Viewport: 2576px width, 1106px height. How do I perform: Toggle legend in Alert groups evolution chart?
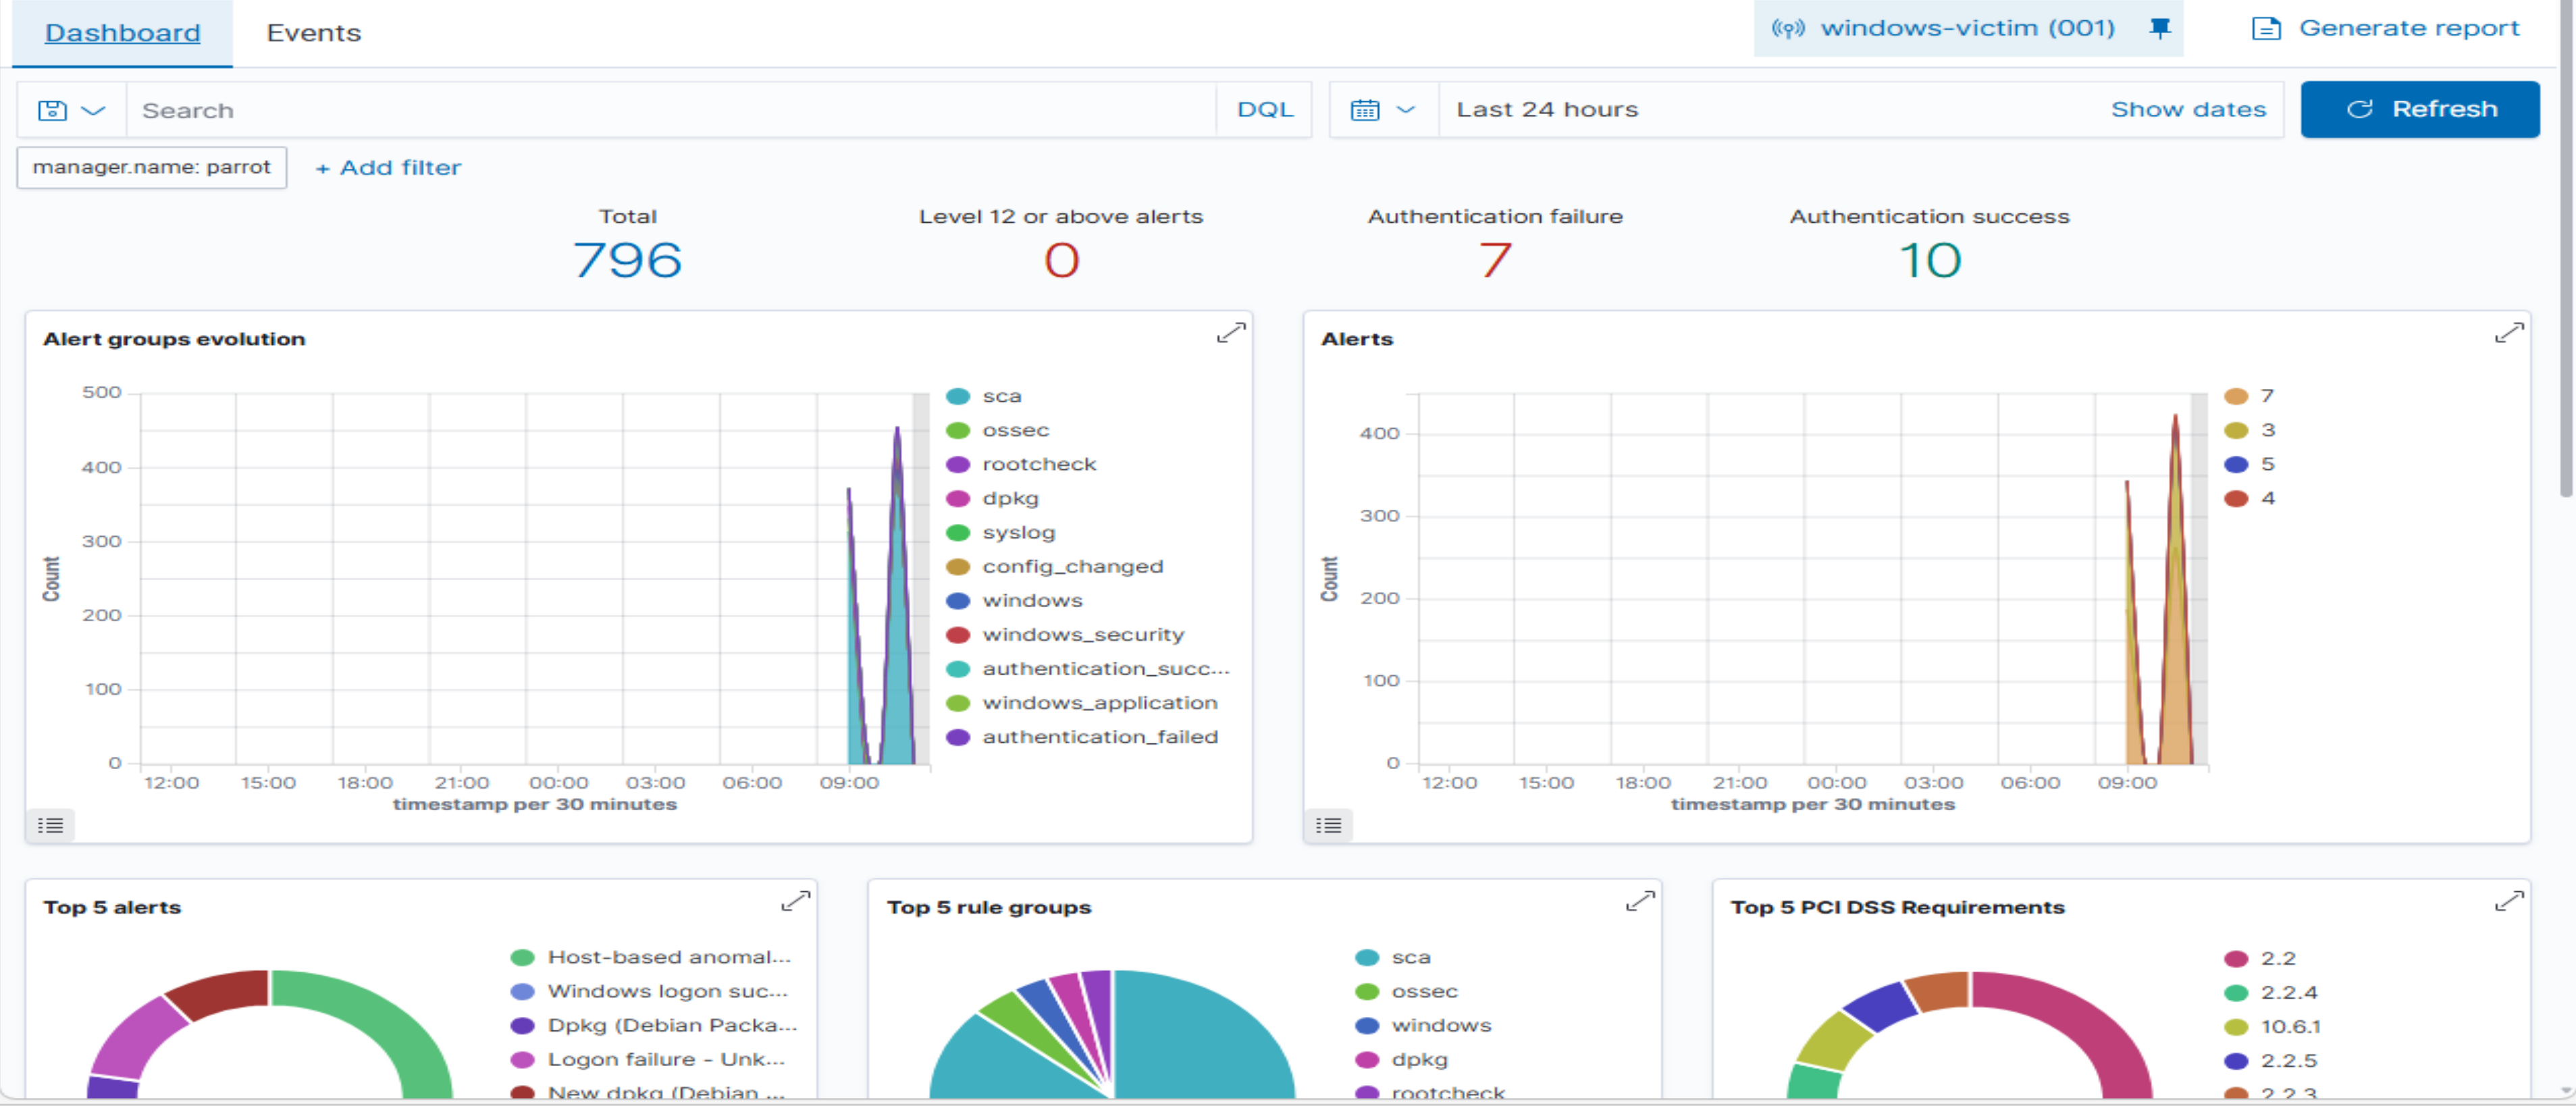pyautogui.click(x=50, y=825)
